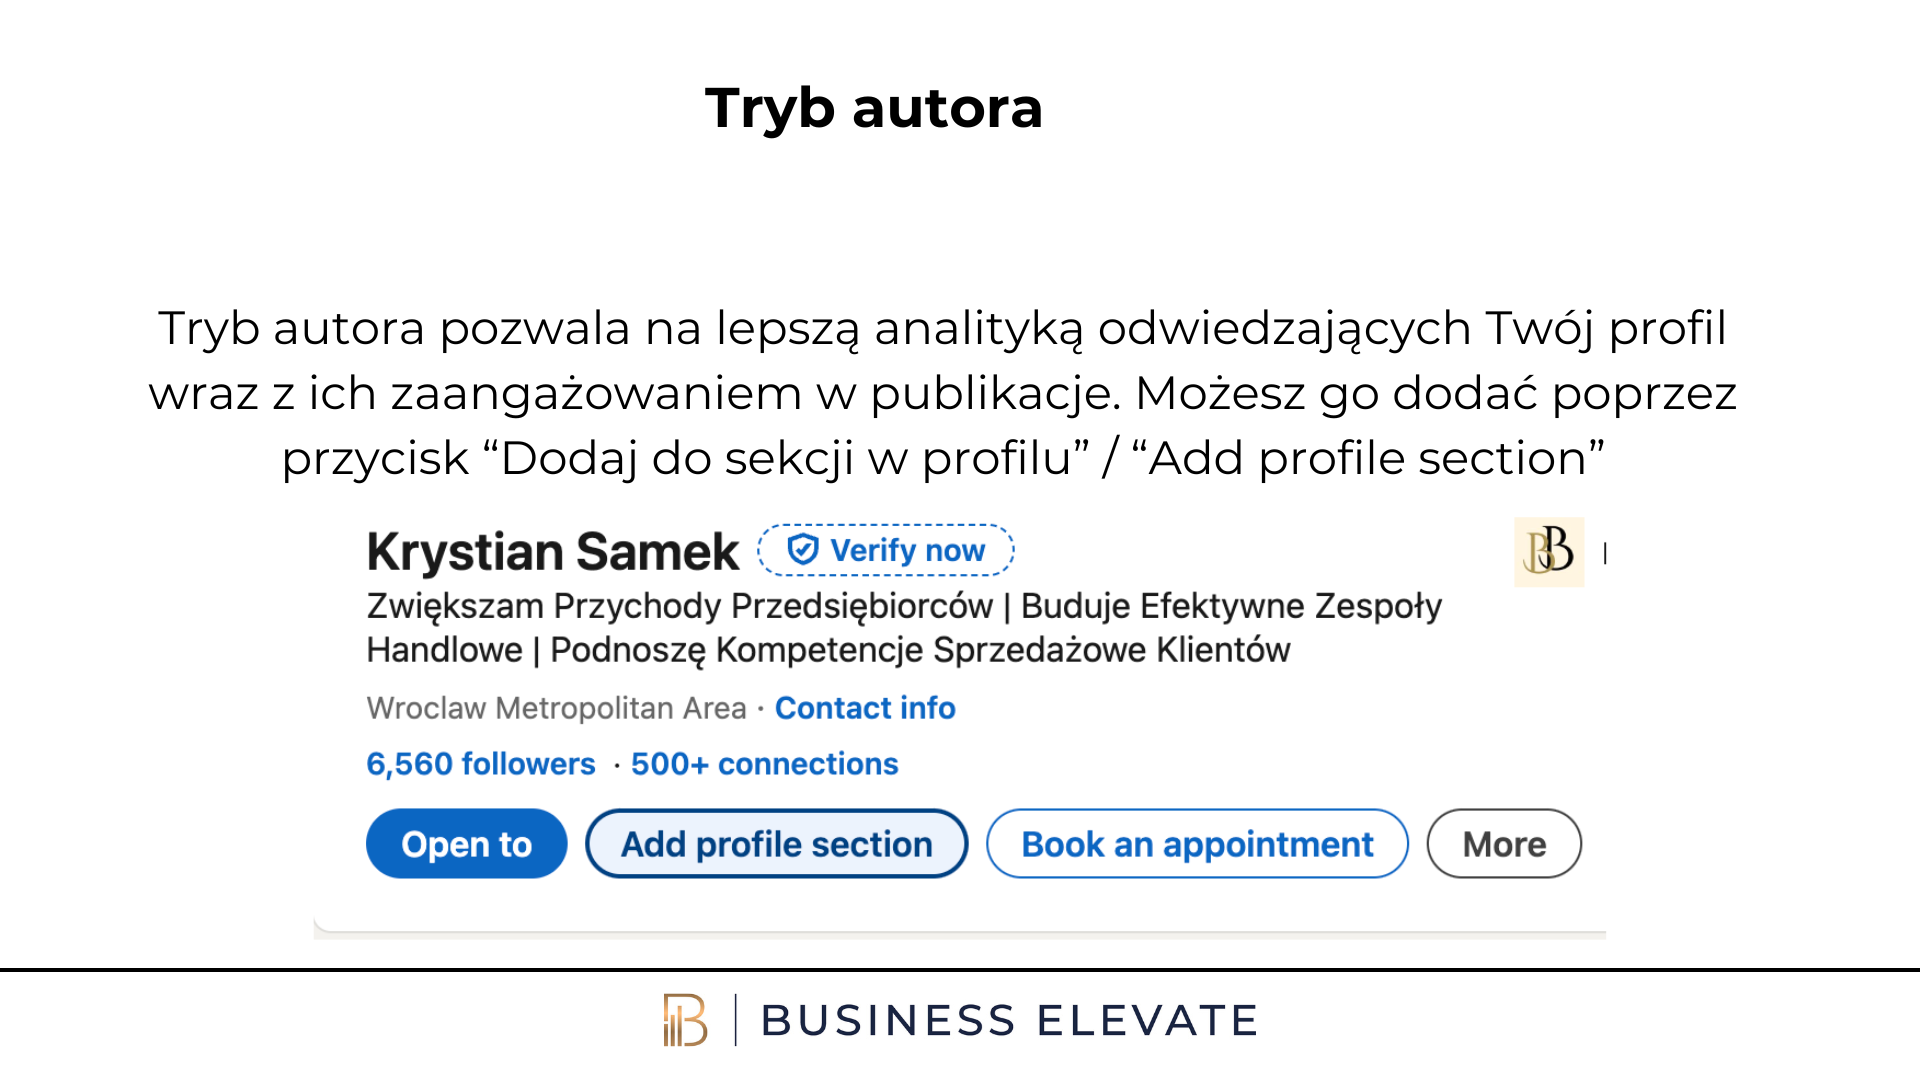This screenshot has width=1920, height=1080.
Task: Click the first line of the Tryb autora description
Action: pyautogui.click(x=942, y=329)
